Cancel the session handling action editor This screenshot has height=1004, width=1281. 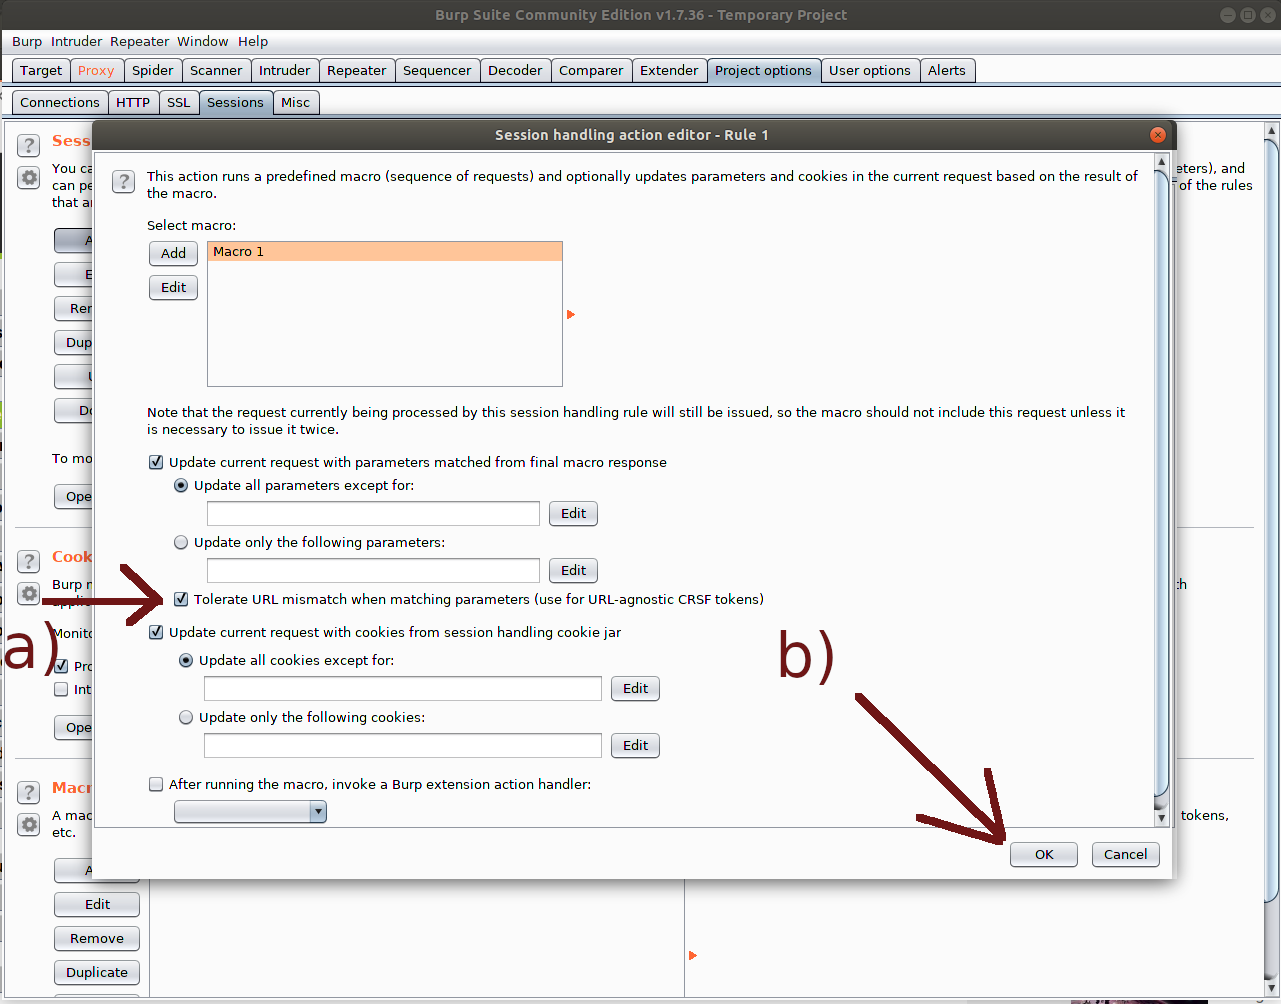click(1126, 854)
